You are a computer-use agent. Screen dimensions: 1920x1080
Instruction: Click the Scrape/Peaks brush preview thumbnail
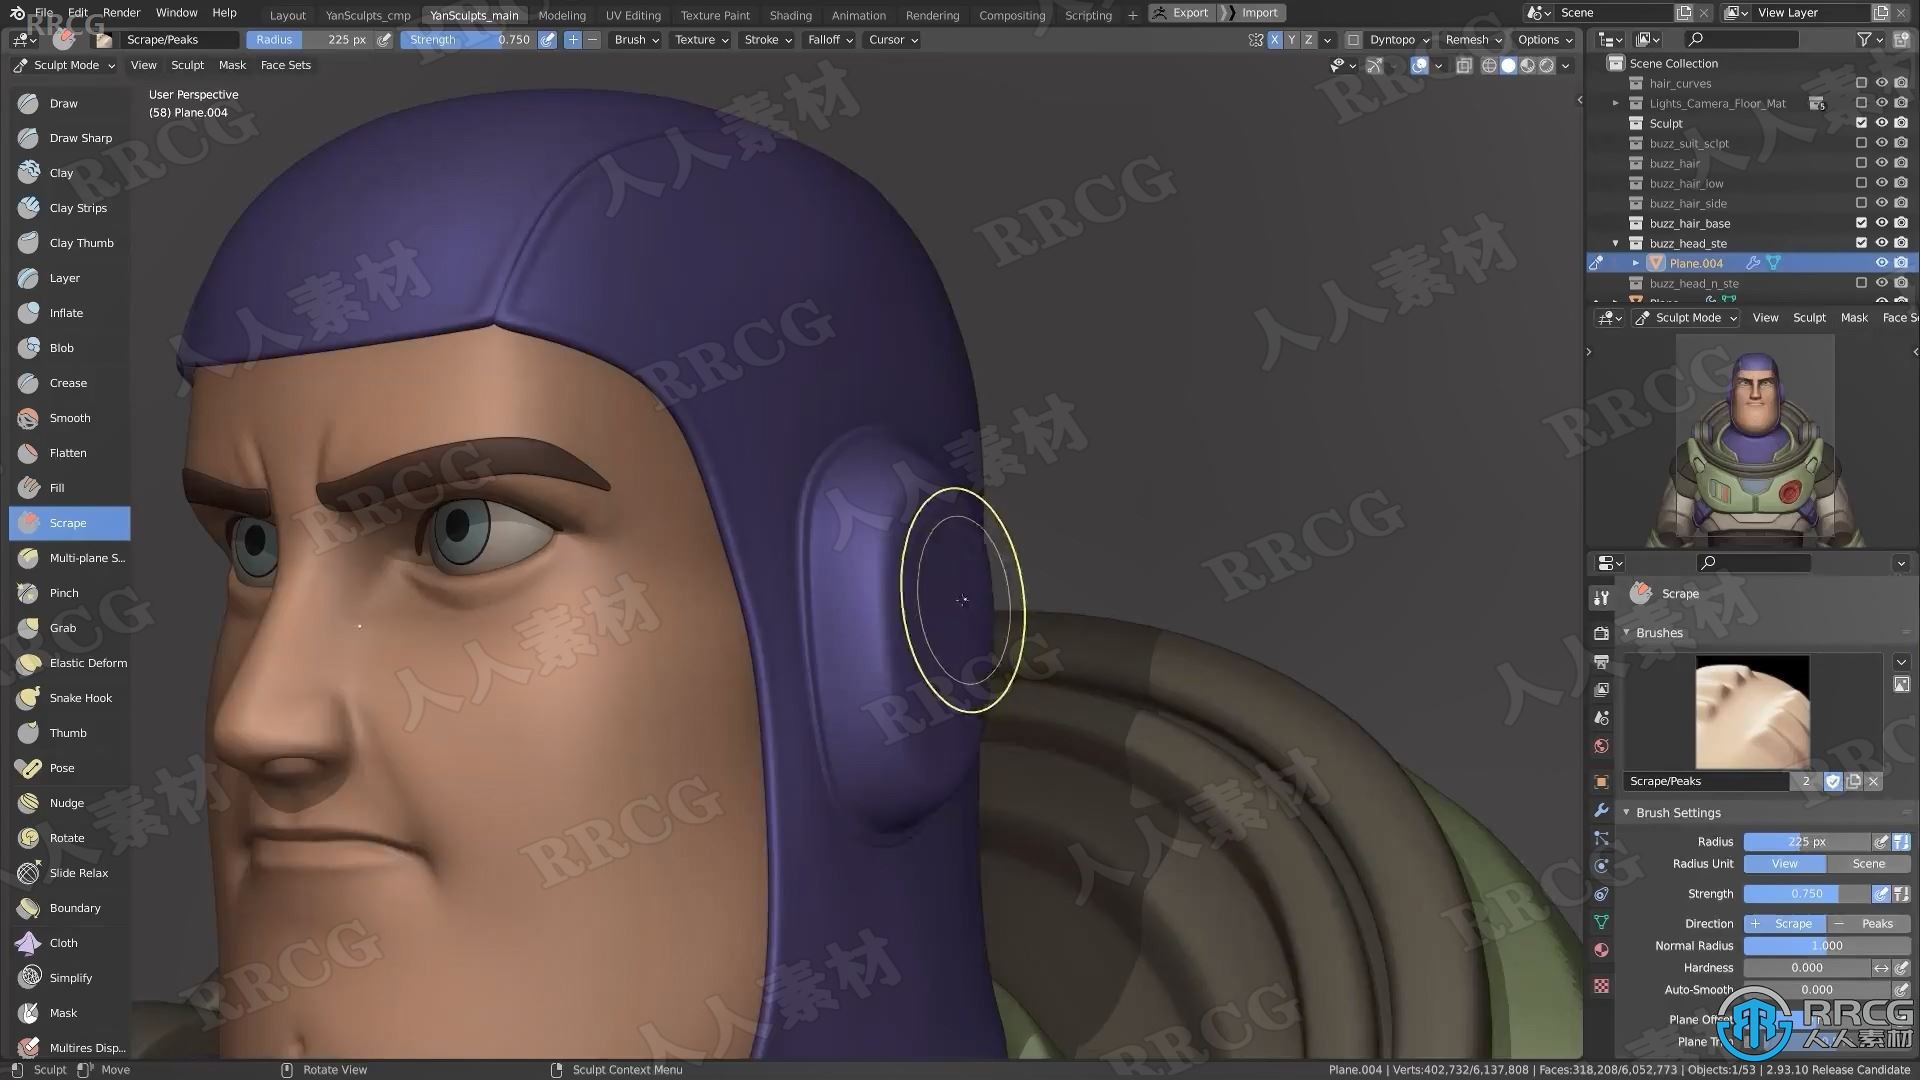click(x=1752, y=712)
